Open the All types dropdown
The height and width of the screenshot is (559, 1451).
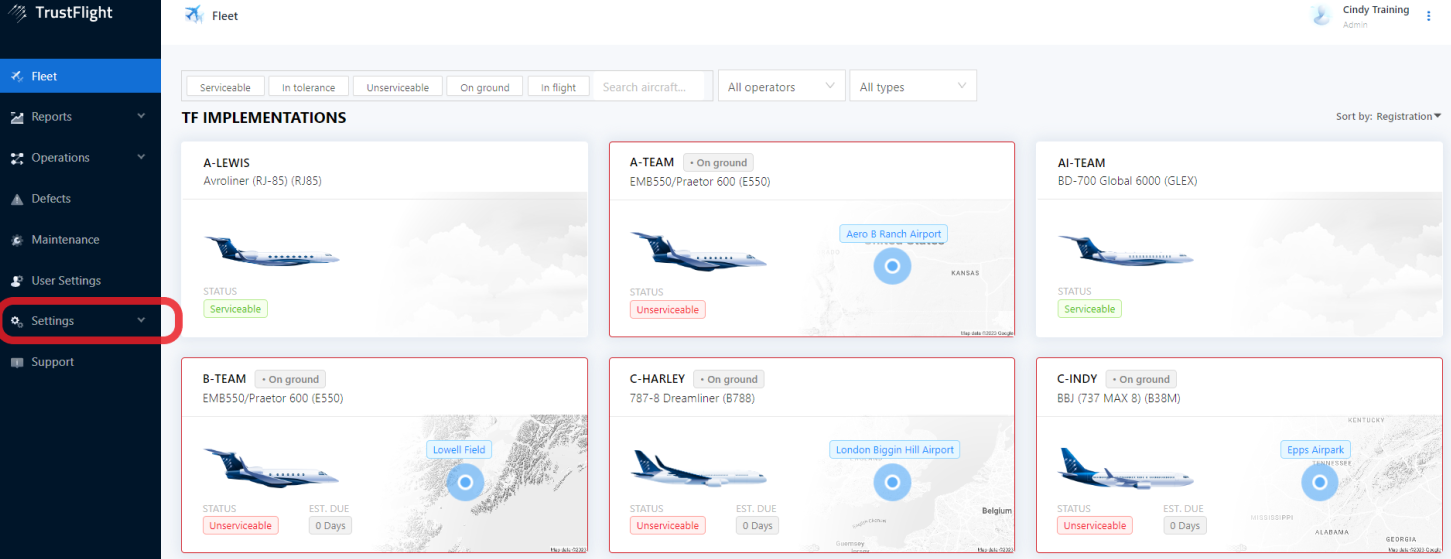(x=914, y=87)
